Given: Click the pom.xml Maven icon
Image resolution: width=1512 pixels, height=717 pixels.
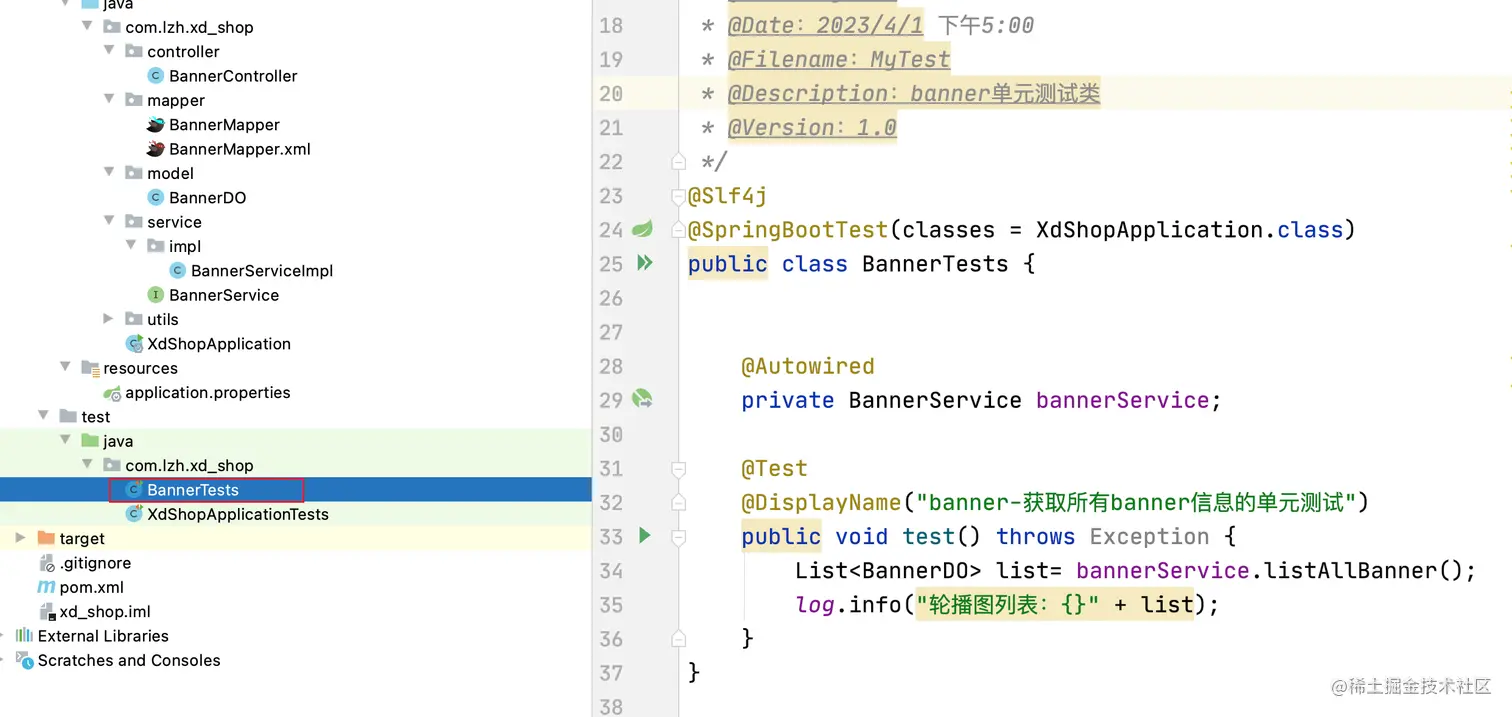Looking at the screenshot, I should coord(46,587).
